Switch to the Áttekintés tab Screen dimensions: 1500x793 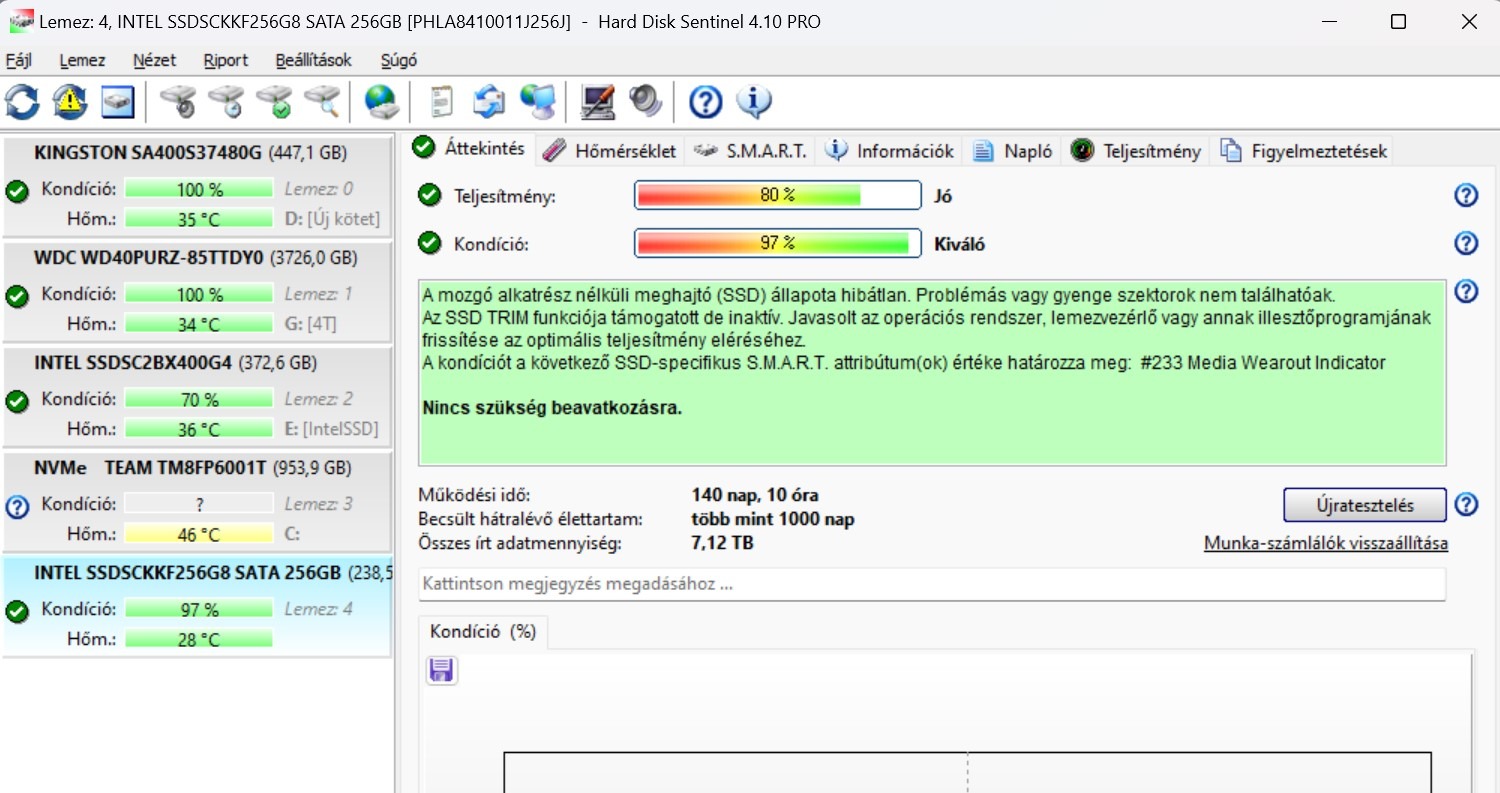tap(469, 148)
